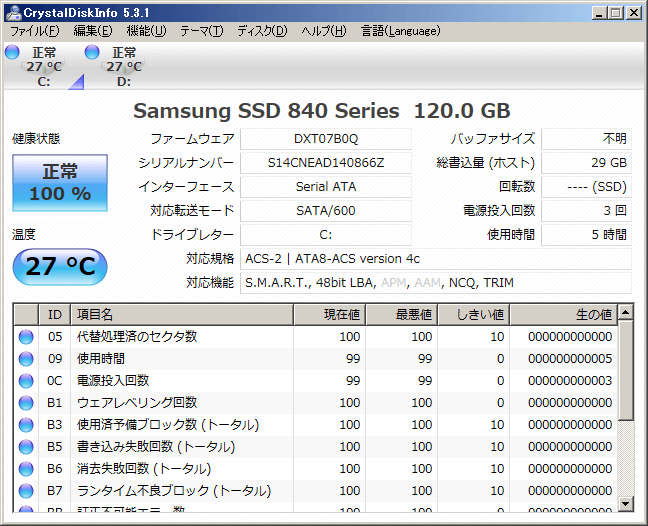This screenshot has height=526, width=648.
Task: Click the SMART list scrollbar thumb
Action: tap(626, 371)
